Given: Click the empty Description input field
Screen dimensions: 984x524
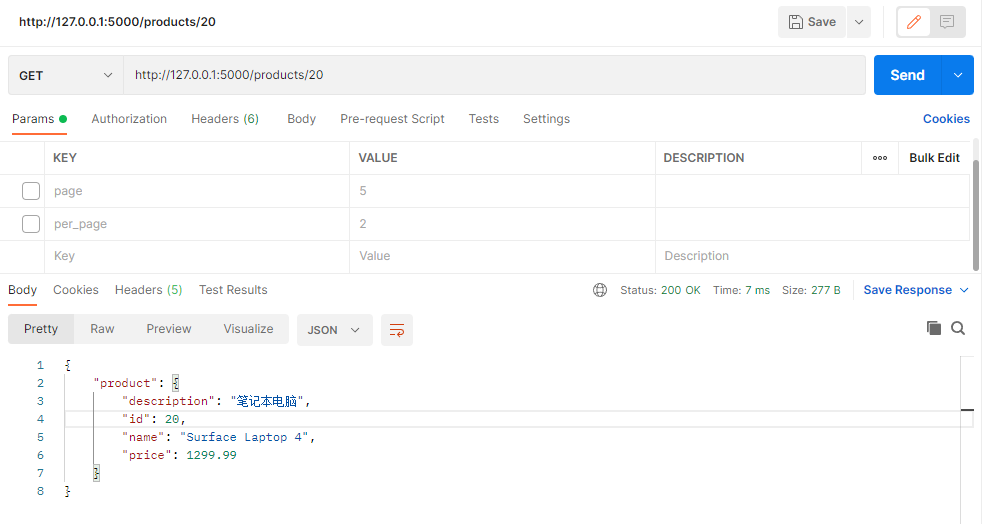Looking at the screenshot, I should pyautogui.click(x=813, y=256).
